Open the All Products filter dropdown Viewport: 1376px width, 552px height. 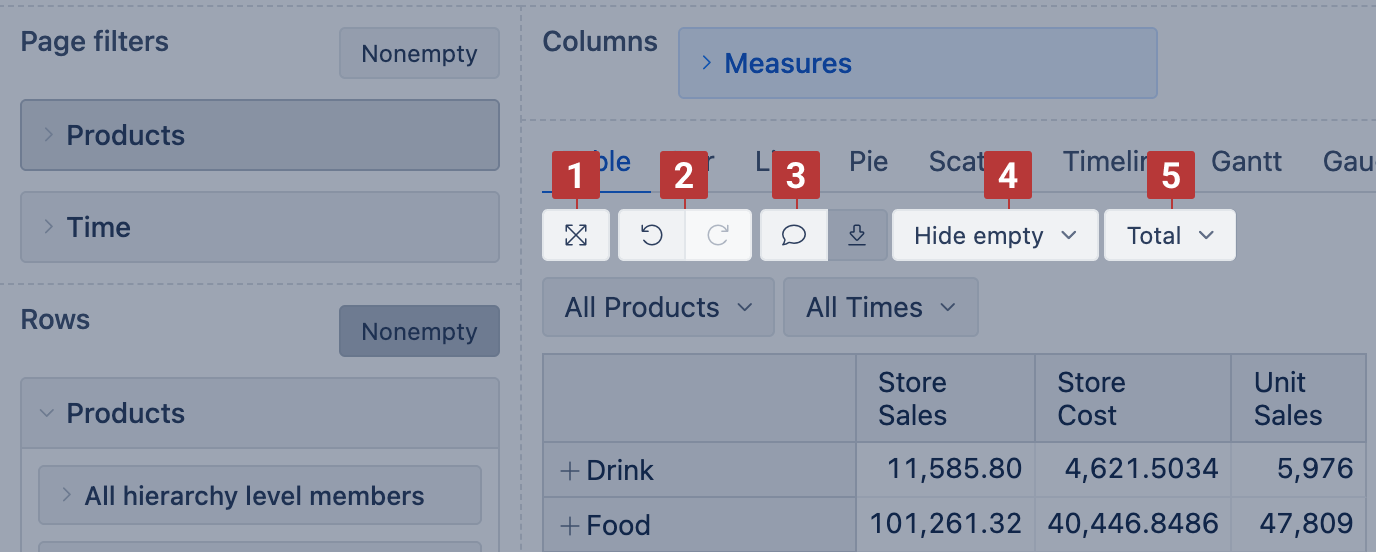(658, 307)
